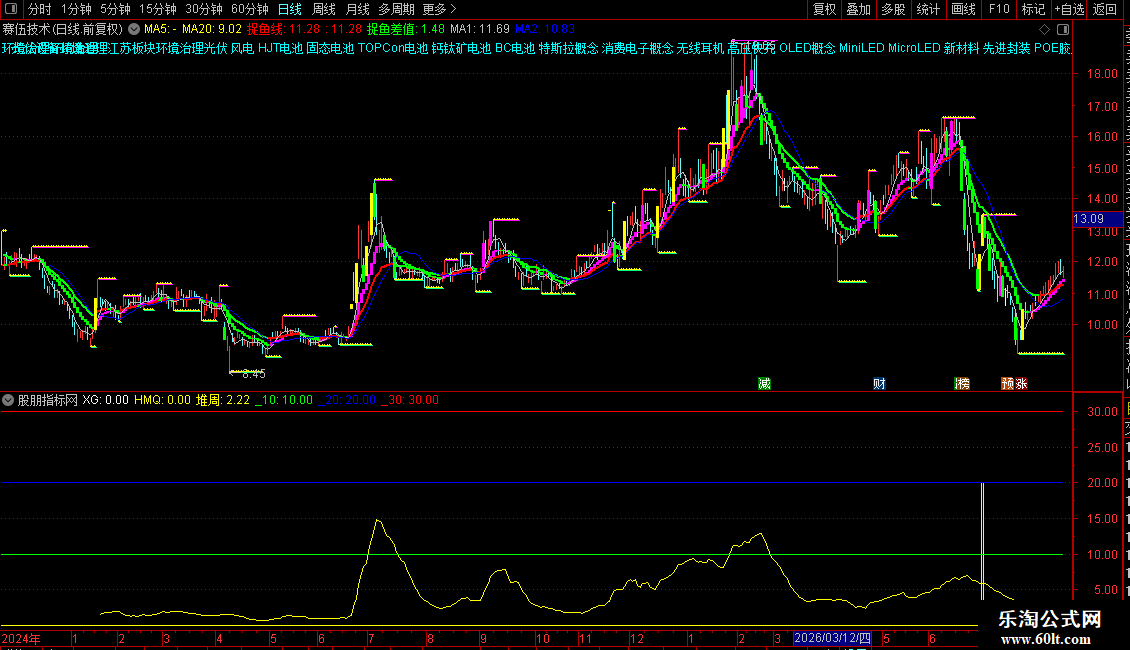Click the 堆周: 2.22 indicator value
The image size is (1130, 650).
pos(223,400)
